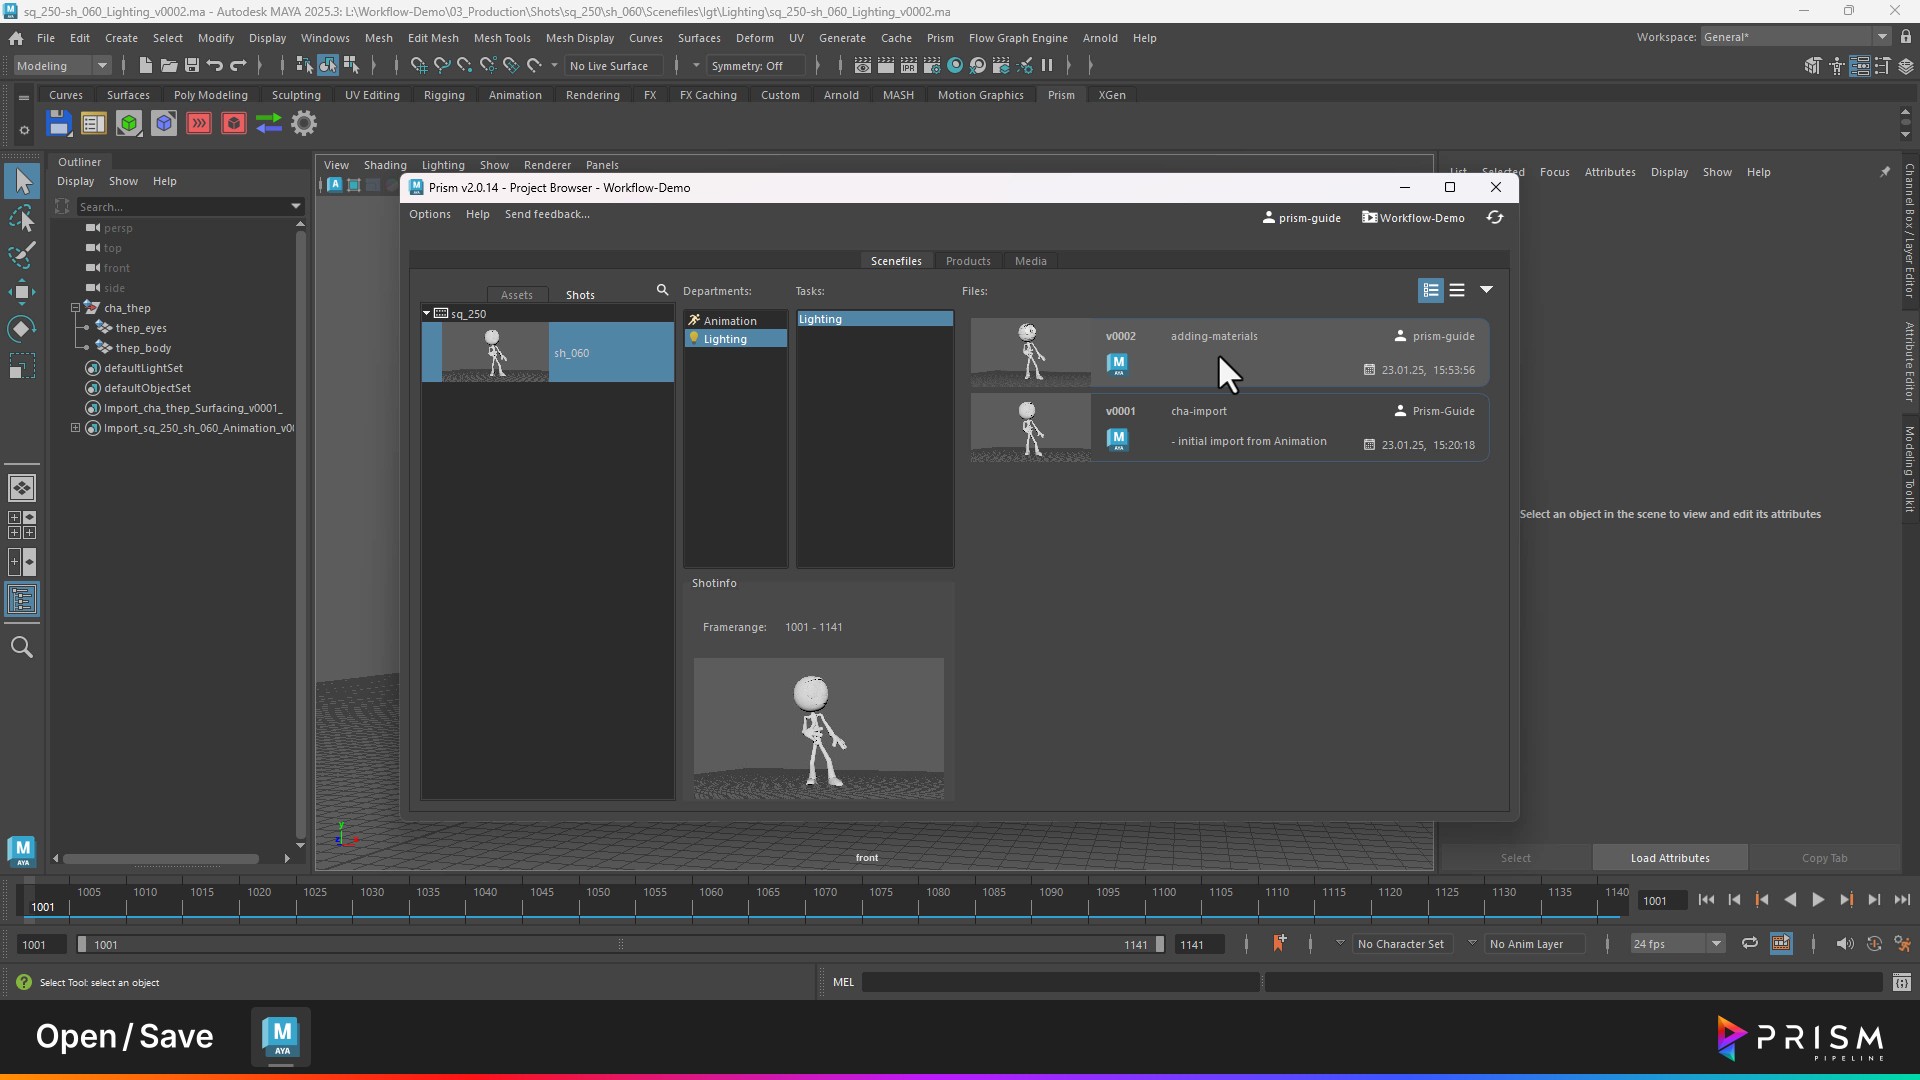Switch to the Assets tab
This screenshot has width=1920, height=1080.
point(516,295)
